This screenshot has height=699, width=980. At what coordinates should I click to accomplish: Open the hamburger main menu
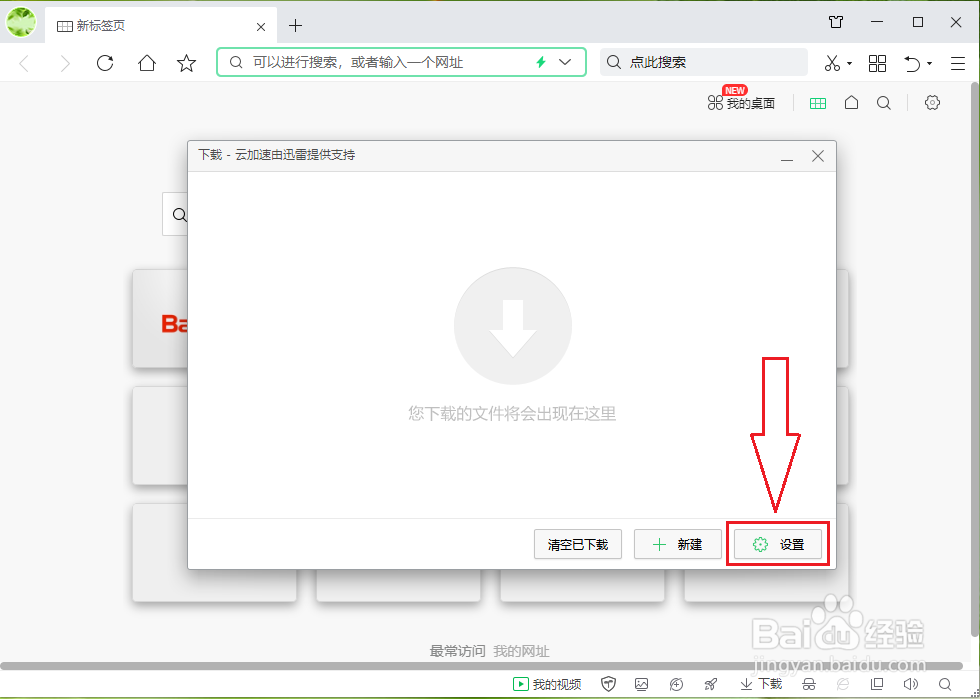pos(958,62)
